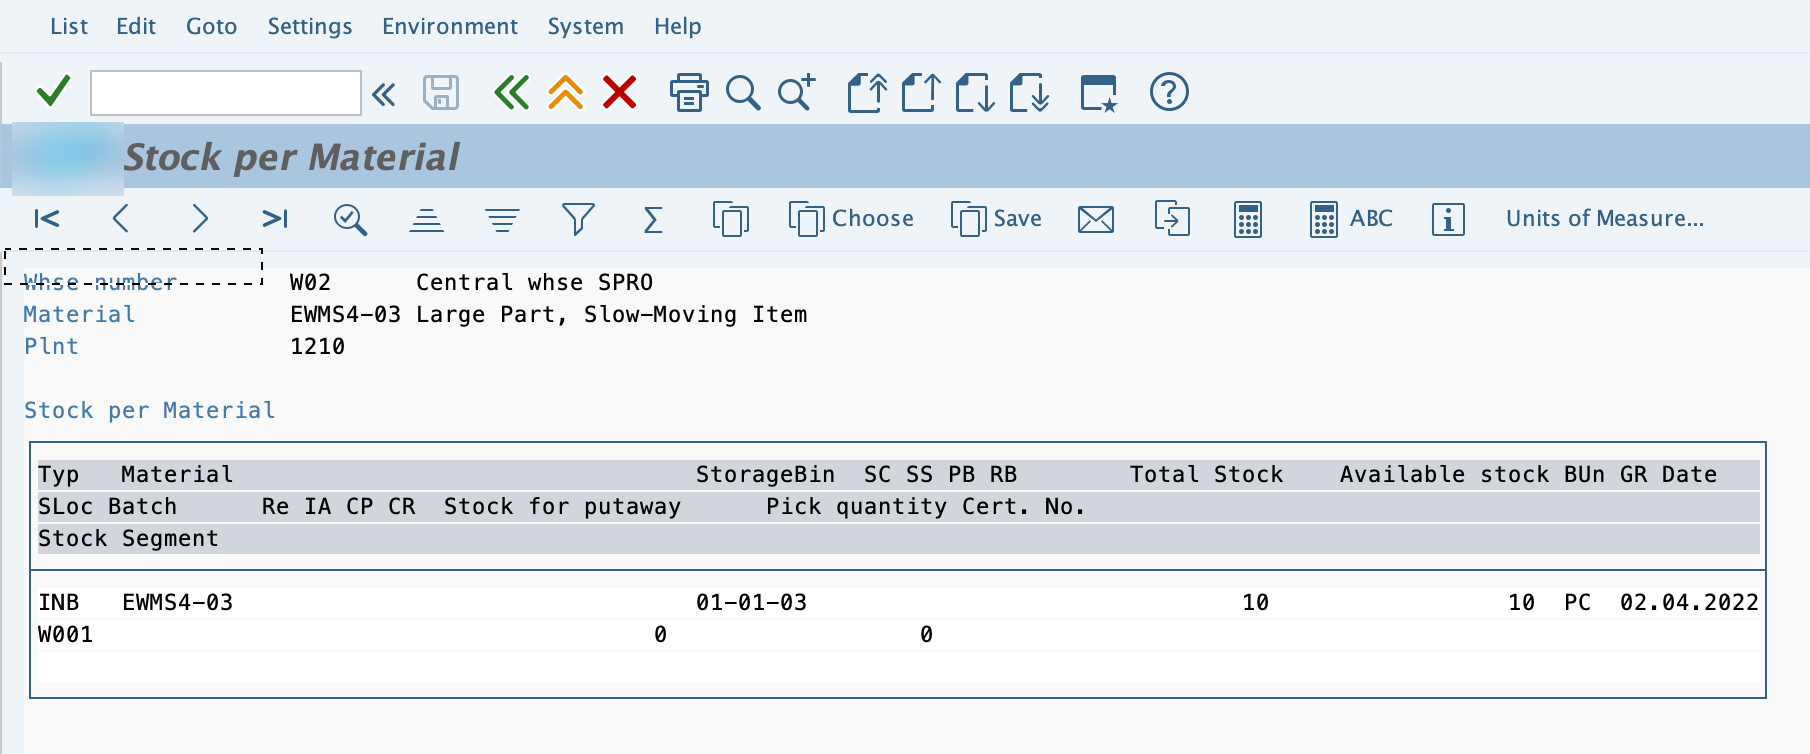Click the Sum total sigma icon
The height and width of the screenshot is (754, 1810).
pyautogui.click(x=653, y=219)
